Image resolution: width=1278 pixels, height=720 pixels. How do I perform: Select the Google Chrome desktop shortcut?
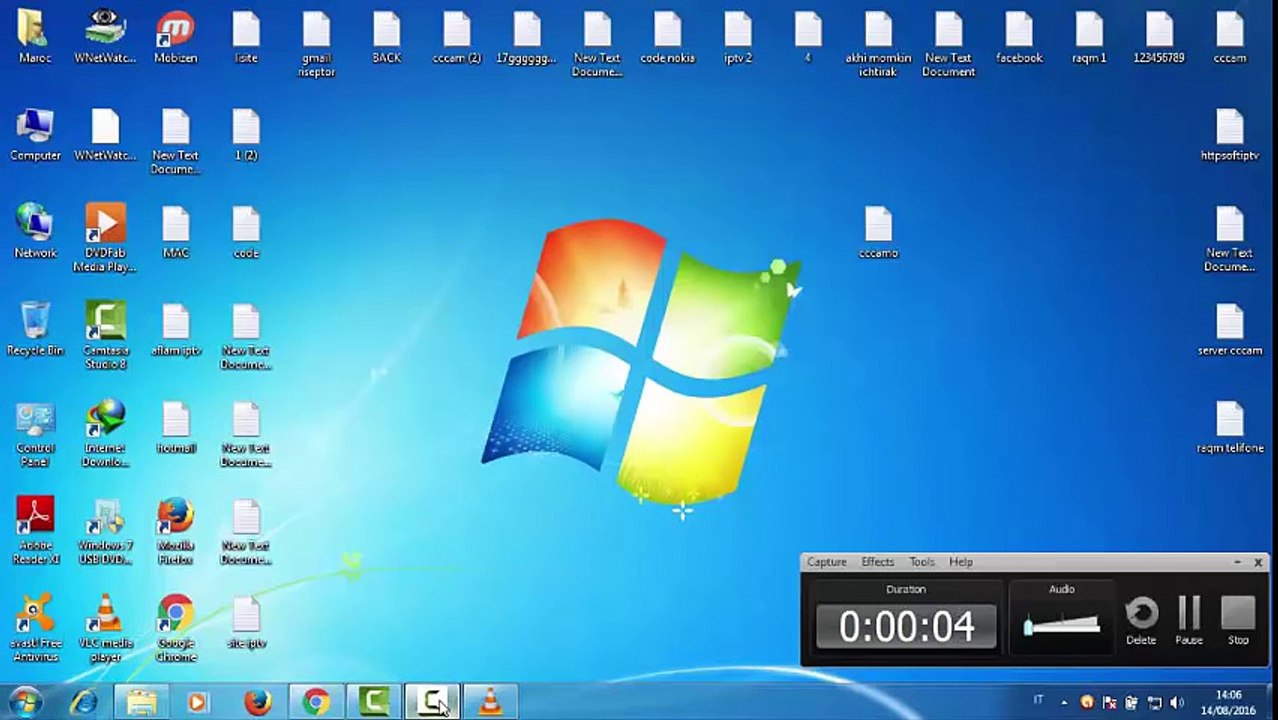point(175,628)
